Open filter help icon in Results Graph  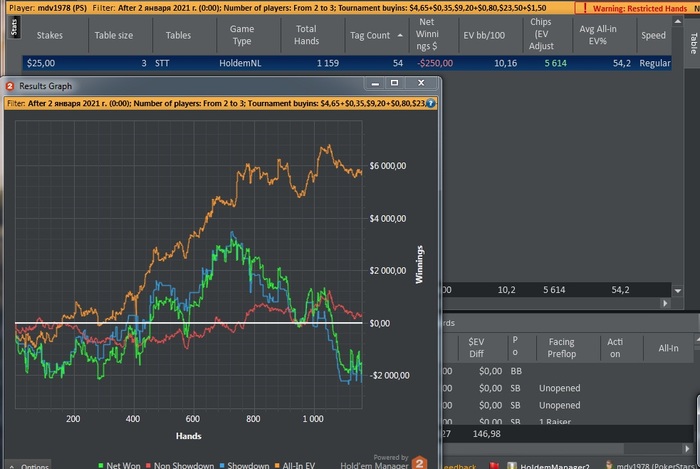coord(430,103)
